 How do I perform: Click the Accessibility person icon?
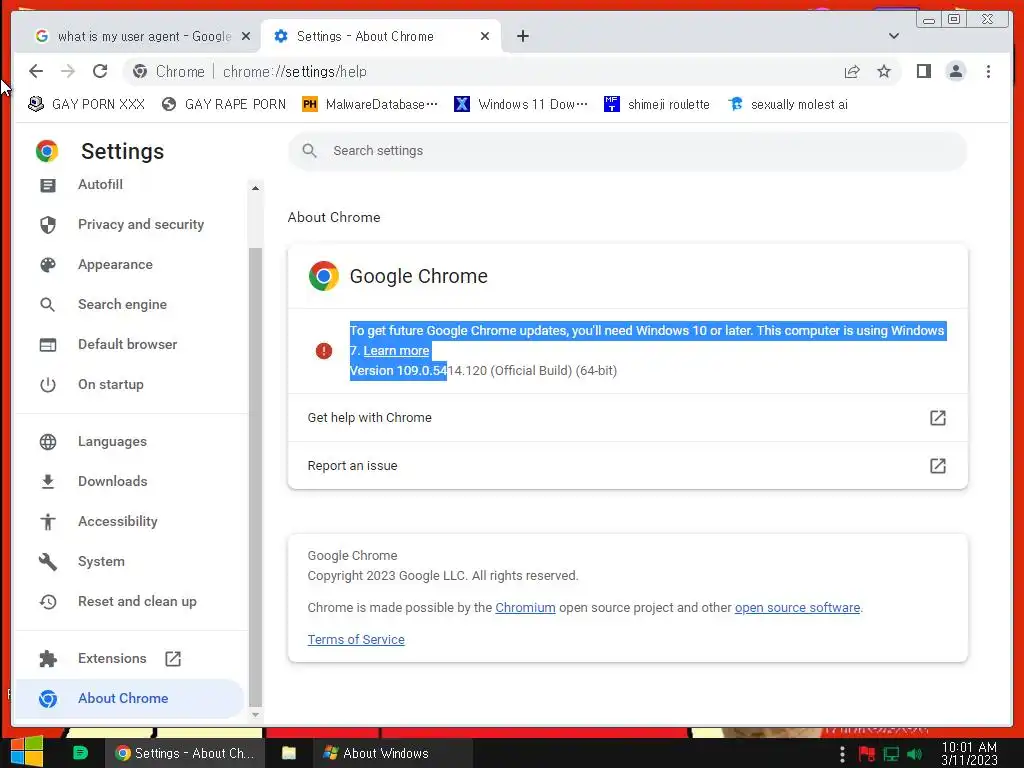coord(48,521)
